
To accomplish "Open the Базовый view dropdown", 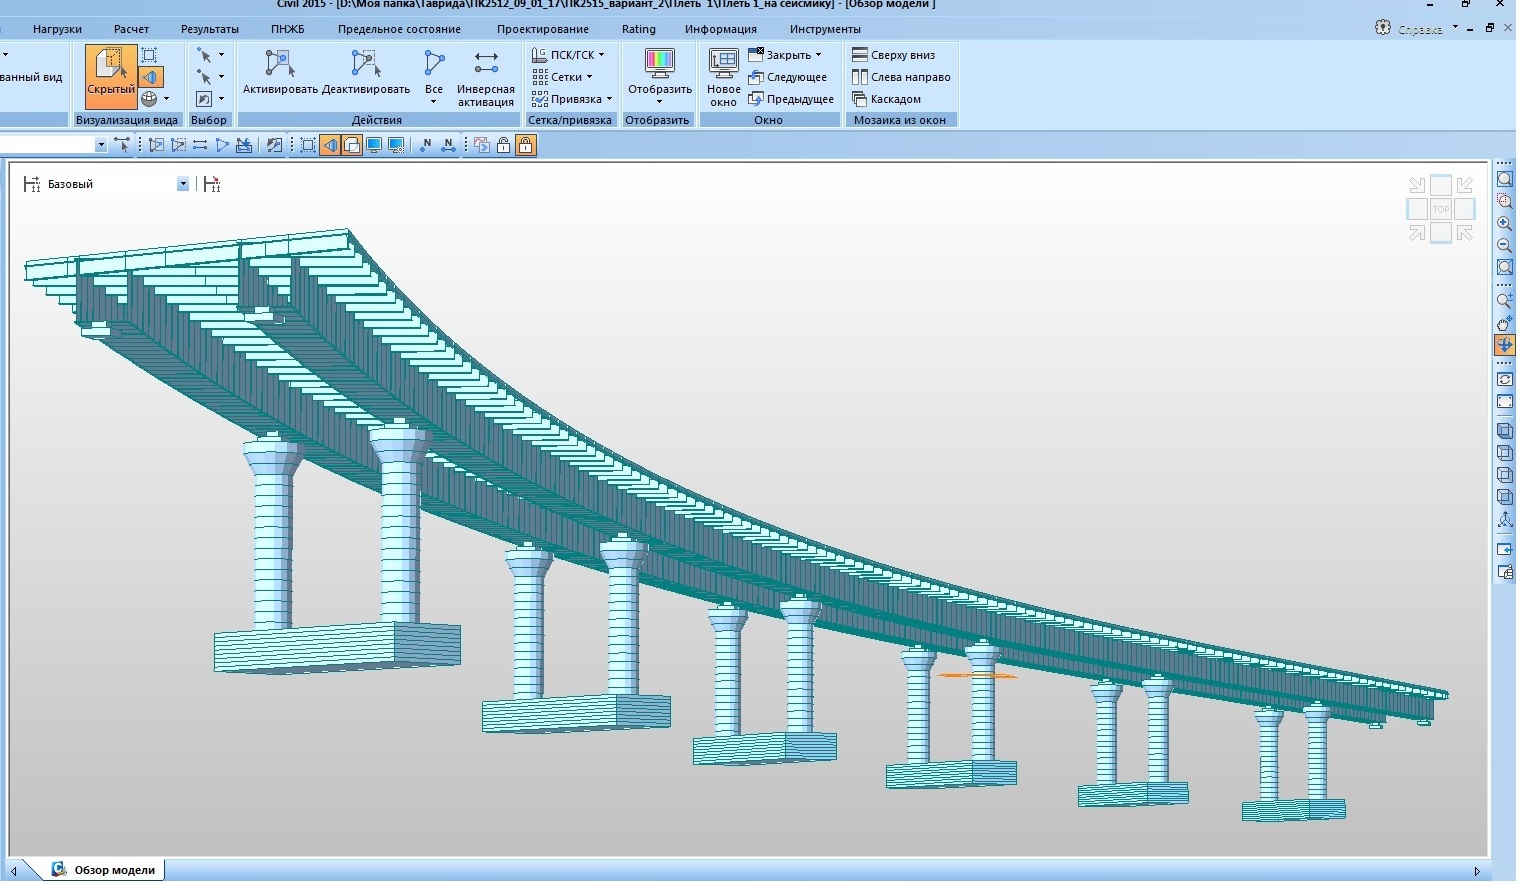I will pos(183,184).
